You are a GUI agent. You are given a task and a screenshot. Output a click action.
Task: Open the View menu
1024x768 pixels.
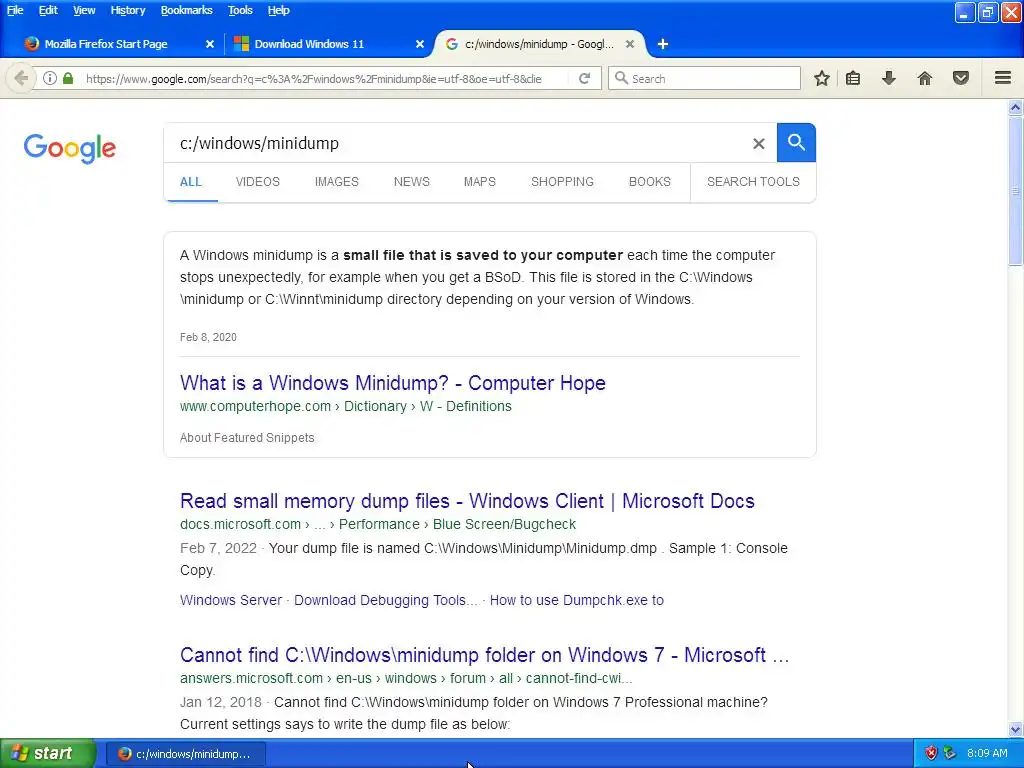pos(84,10)
